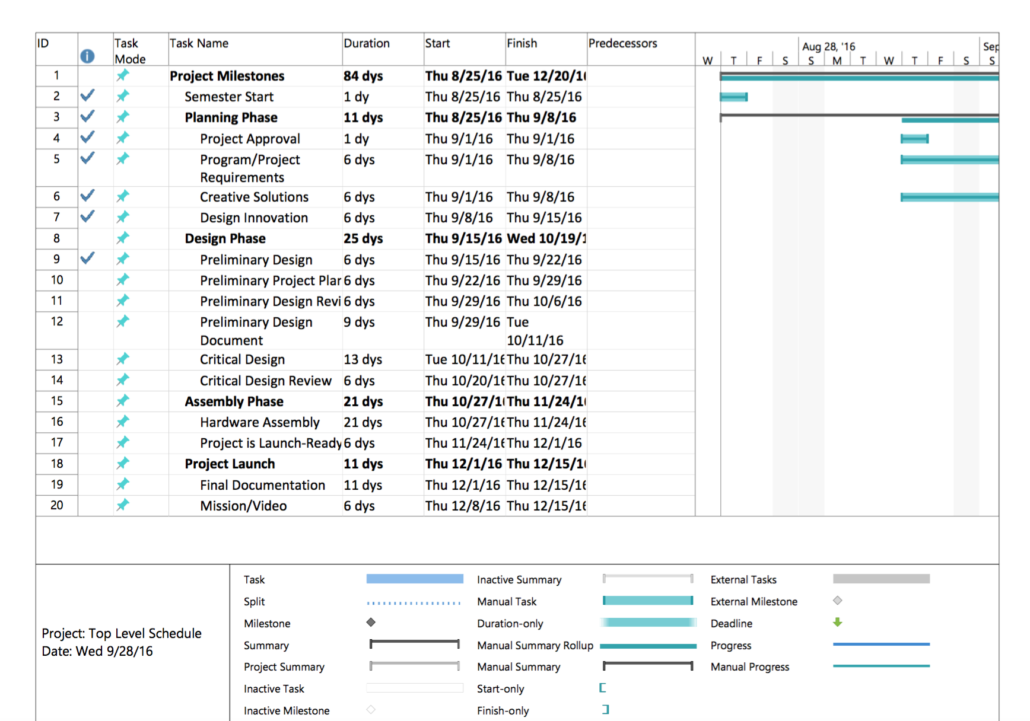This screenshot has height=721, width=1030.
Task: Collapse the Assembly Phase summary task
Action: coord(235,401)
